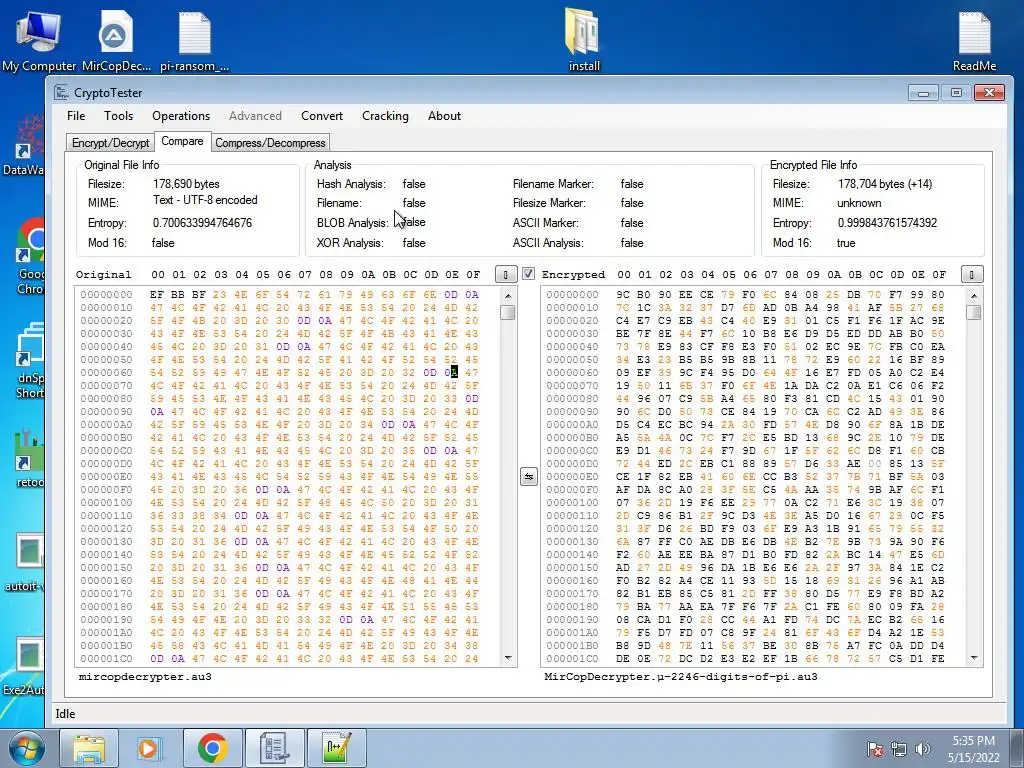Screen dimensions: 1024x768
Task: Click the highlighted 0A byte at offset 00000060
Action: pos(453,372)
